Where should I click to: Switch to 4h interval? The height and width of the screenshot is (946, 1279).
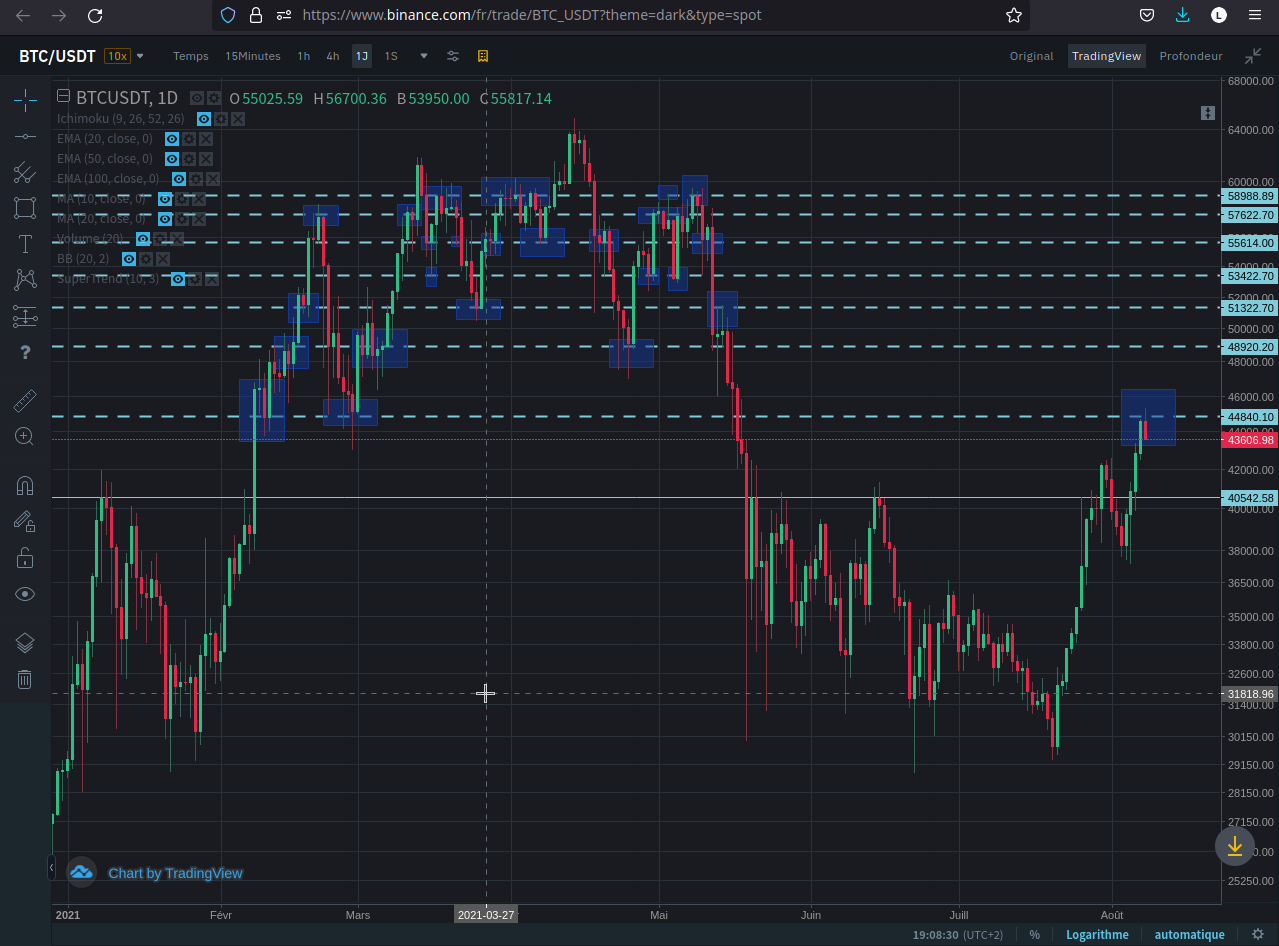[333, 56]
